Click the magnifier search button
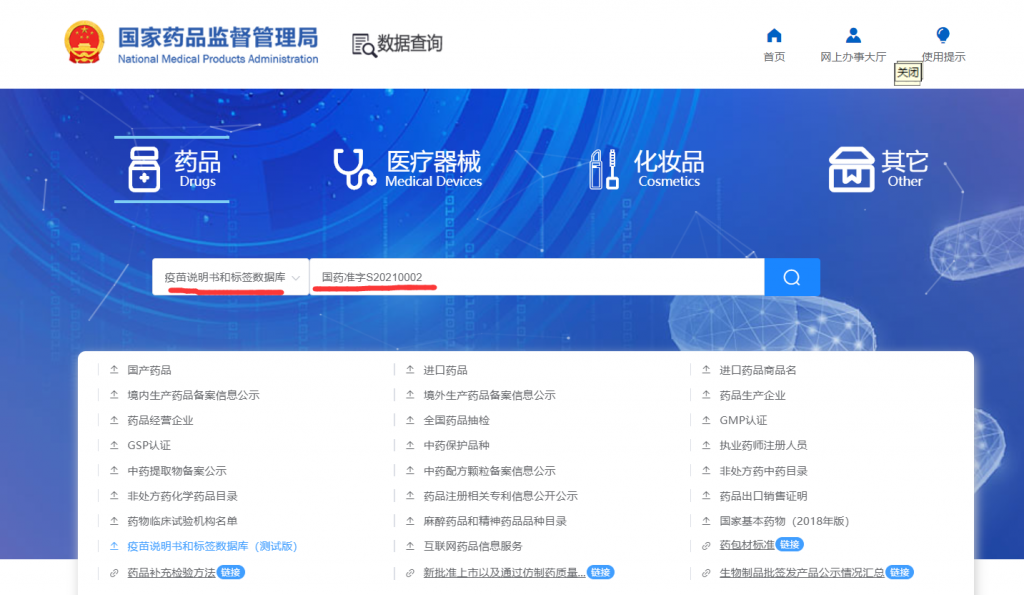1024x595 pixels. coord(792,277)
